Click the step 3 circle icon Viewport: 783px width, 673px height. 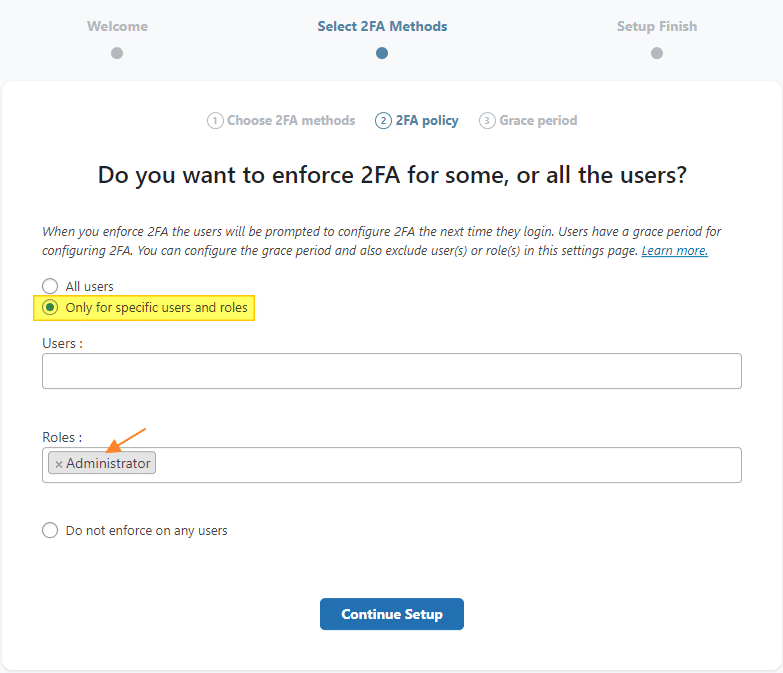coord(487,121)
